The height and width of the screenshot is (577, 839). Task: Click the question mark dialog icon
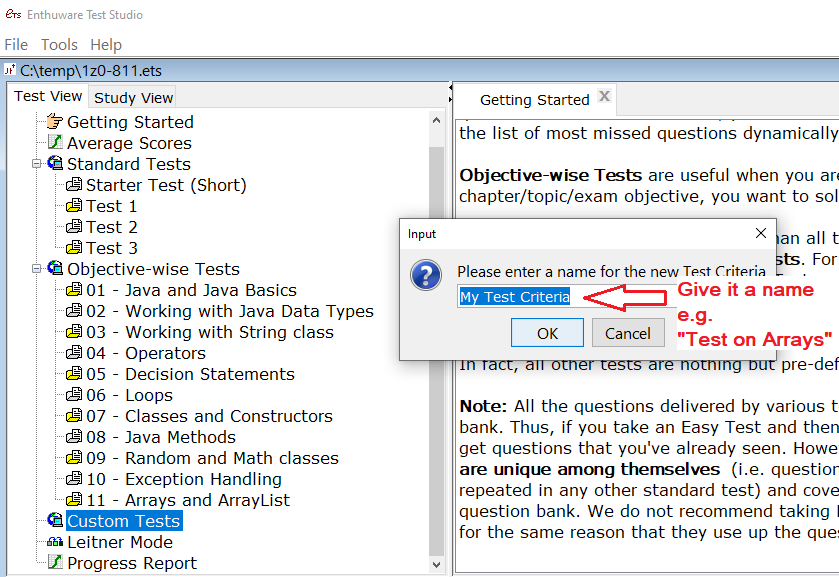(x=426, y=275)
